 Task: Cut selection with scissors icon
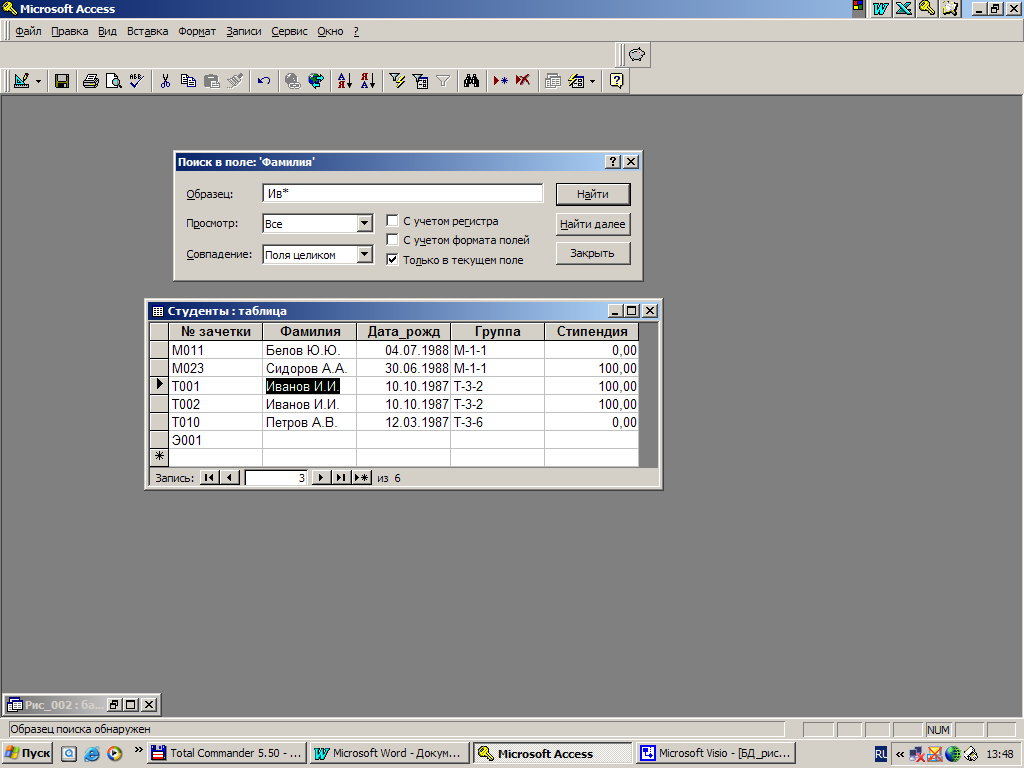point(165,81)
